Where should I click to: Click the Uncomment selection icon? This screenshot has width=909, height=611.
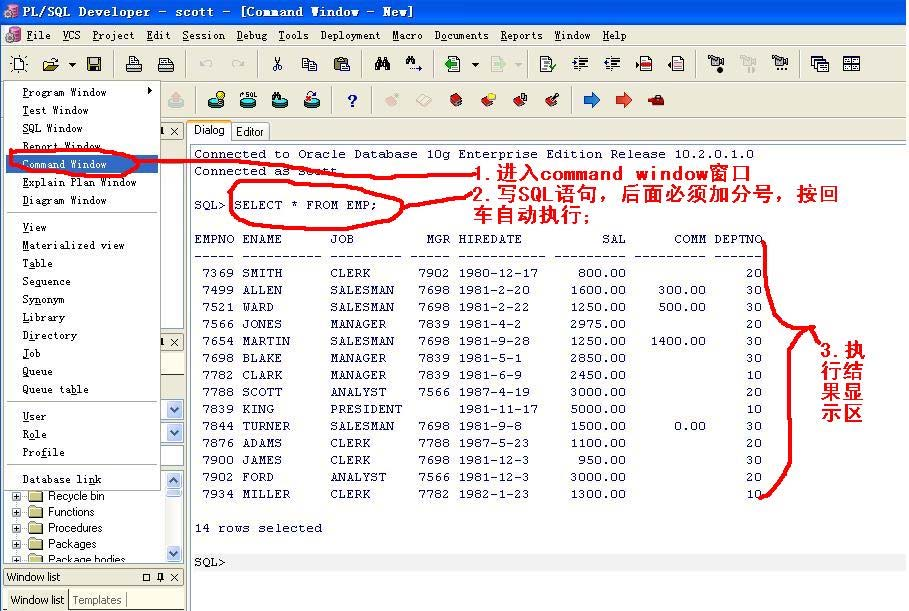click(x=676, y=64)
